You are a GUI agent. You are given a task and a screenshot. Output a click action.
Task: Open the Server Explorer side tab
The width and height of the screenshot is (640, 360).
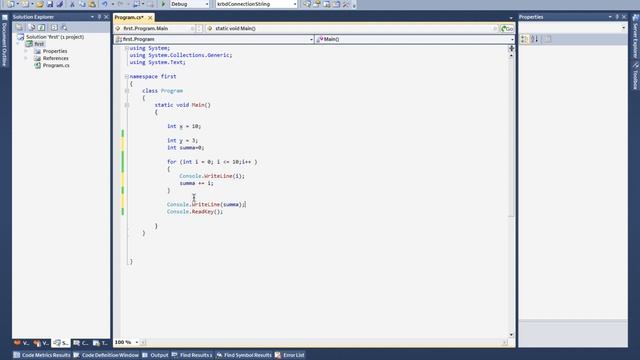click(635, 37)
